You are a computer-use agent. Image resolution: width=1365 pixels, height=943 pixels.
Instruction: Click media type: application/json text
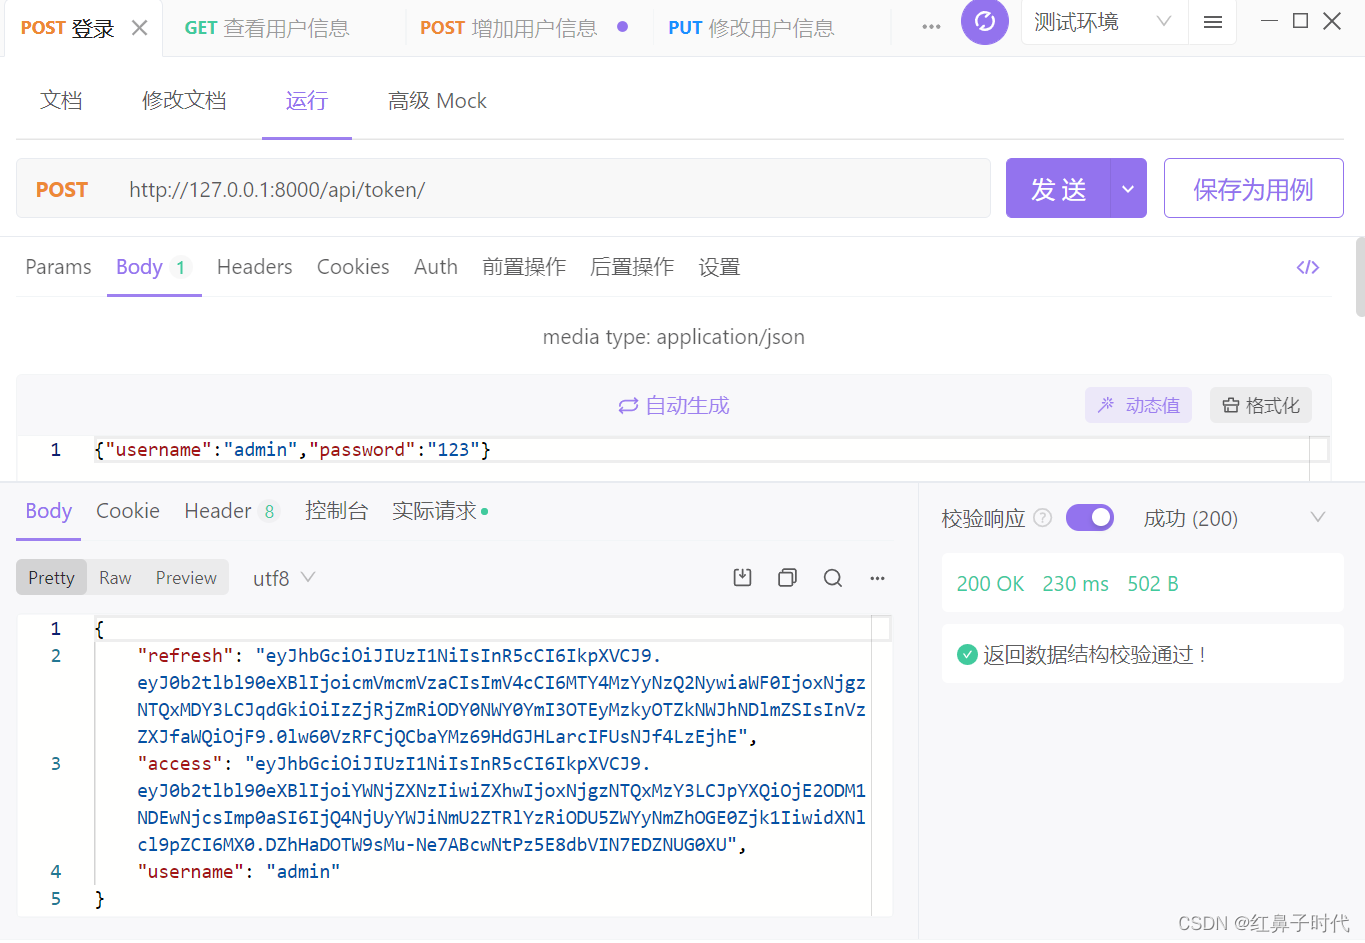(674, 337)
